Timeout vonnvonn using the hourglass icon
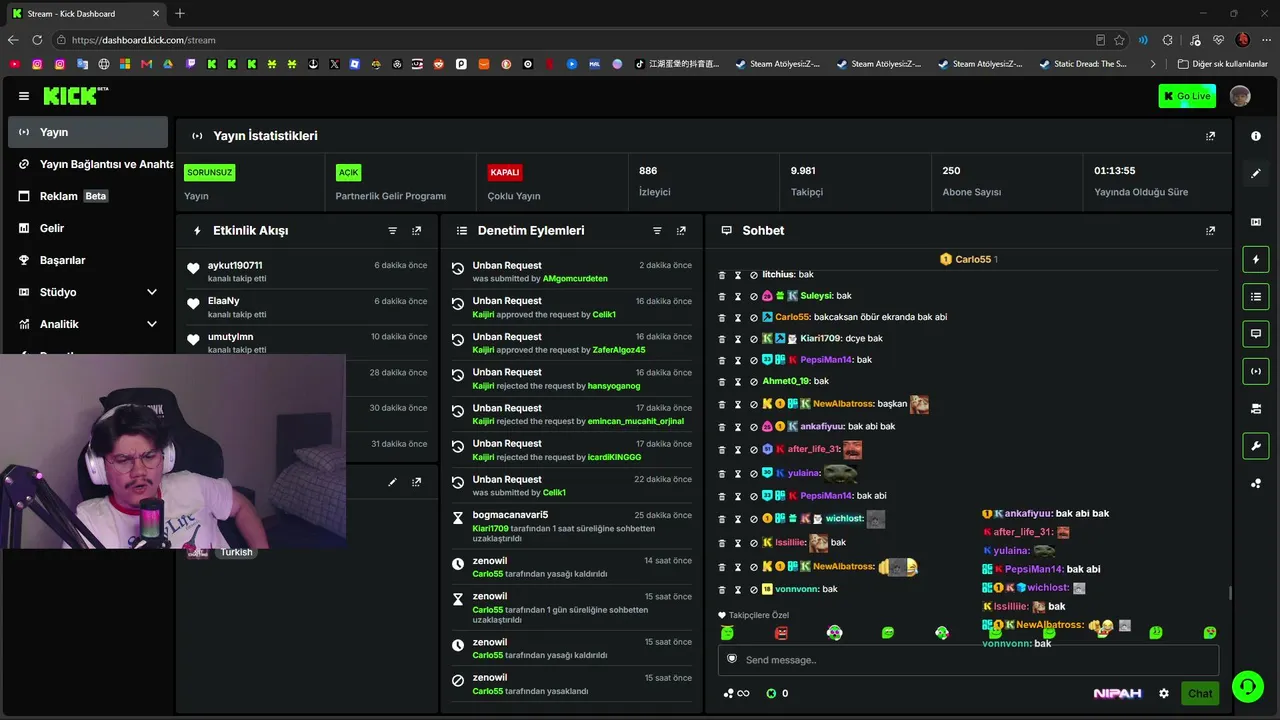 pos(738,590)
